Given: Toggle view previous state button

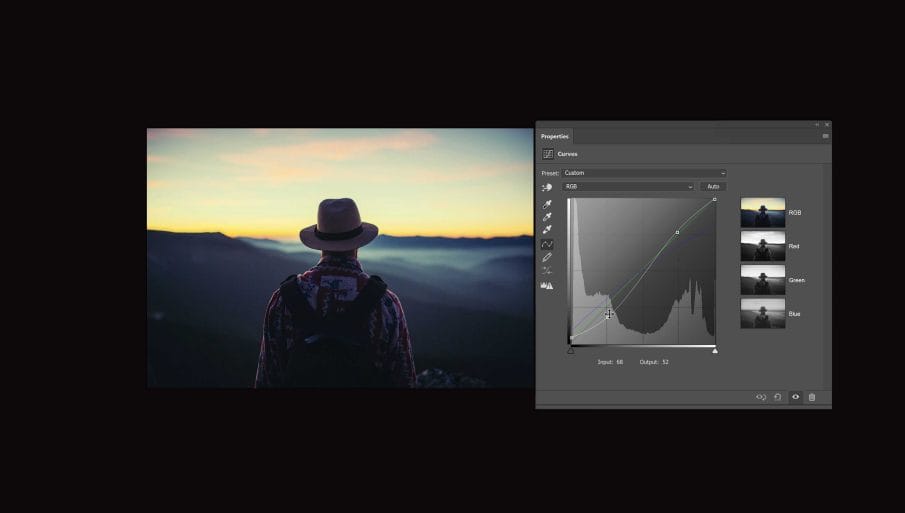Looking at the screenshot, I should coord(761,397).
